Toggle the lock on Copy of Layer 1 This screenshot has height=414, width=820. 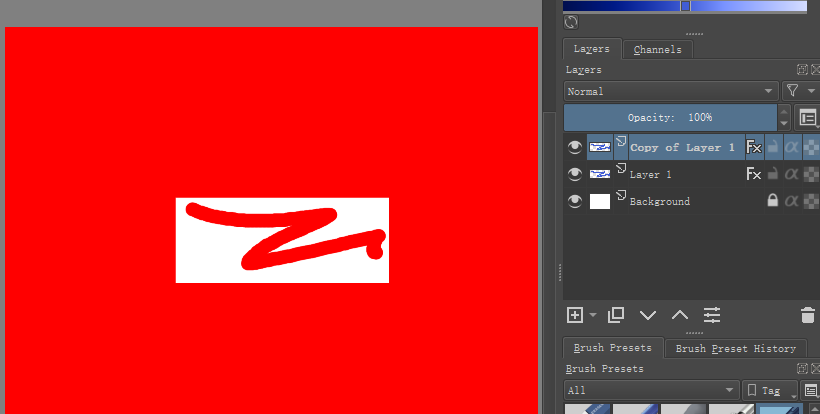pos(772,147)
